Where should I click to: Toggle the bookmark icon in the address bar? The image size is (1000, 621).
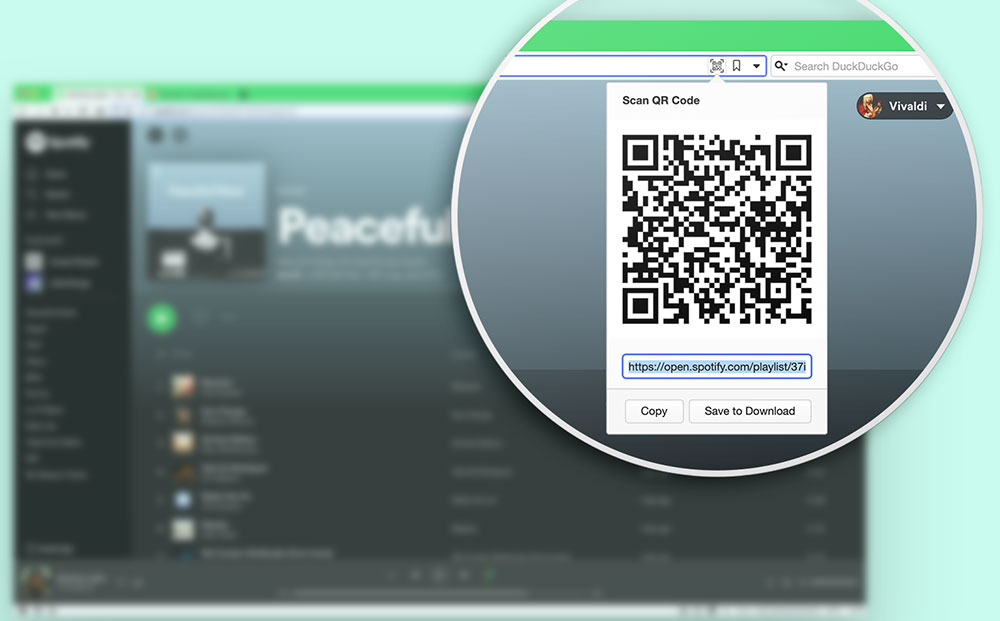(x=737, y=65)
